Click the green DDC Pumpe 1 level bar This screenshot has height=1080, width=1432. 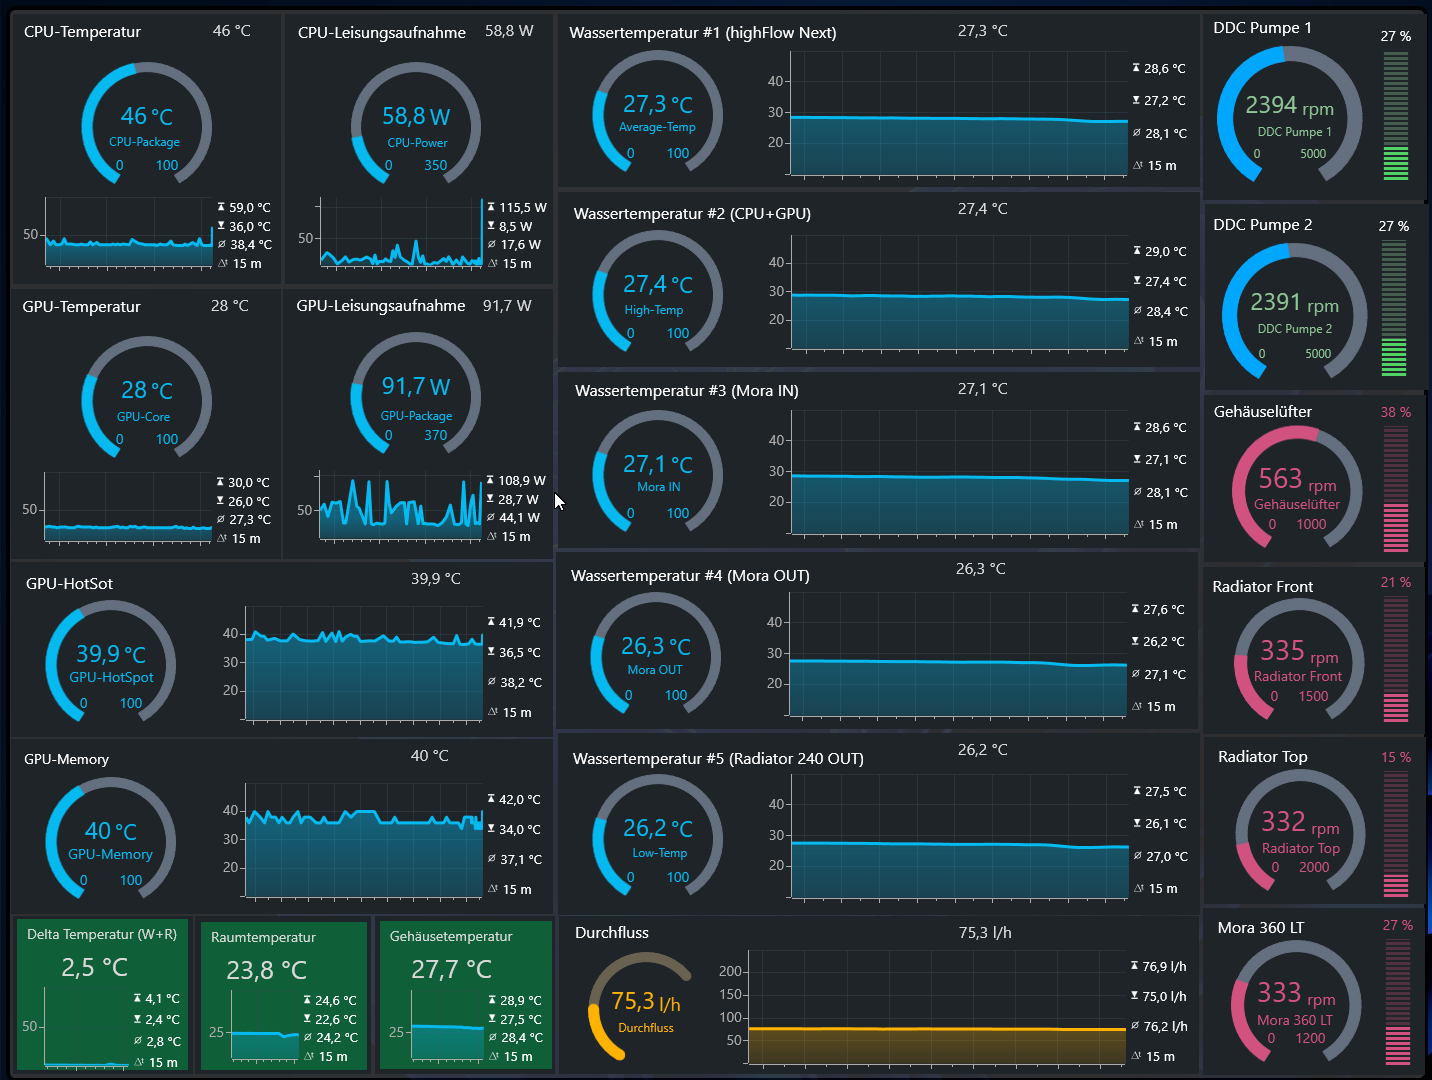coord(1395,115)
